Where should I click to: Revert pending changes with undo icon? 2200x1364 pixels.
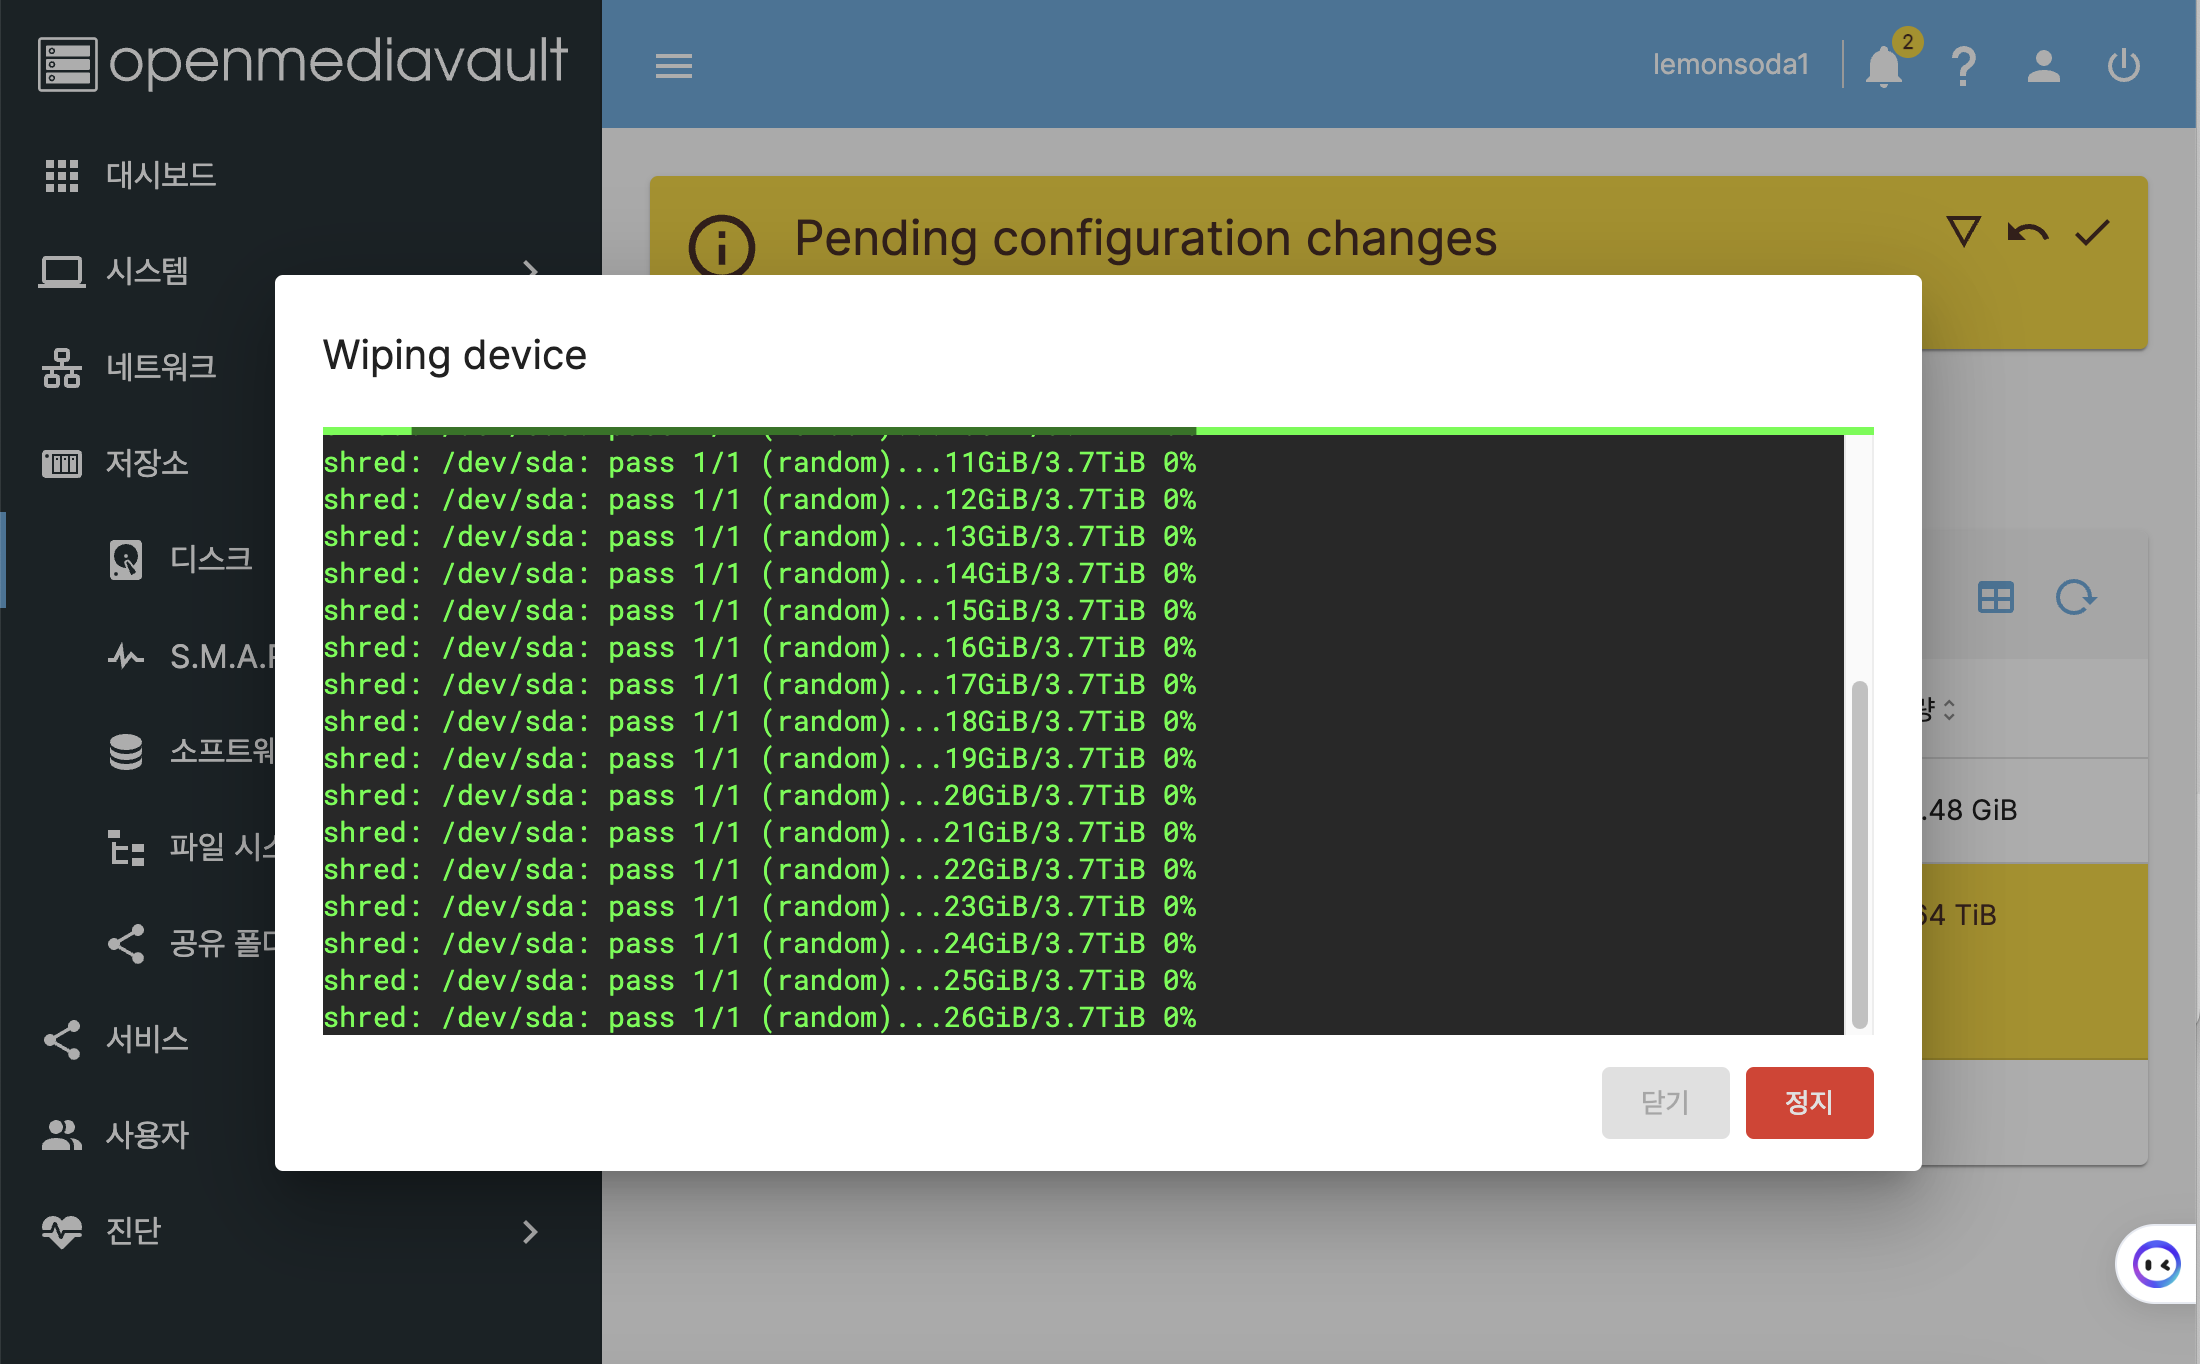pyautogui.click(x=2027, y=233)
